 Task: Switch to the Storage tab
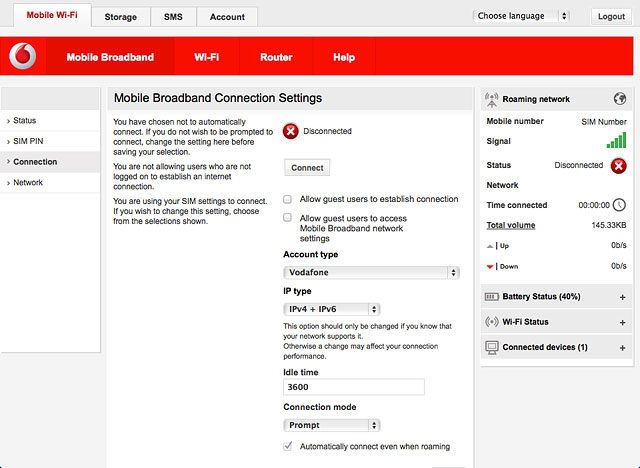pos(120,17)
